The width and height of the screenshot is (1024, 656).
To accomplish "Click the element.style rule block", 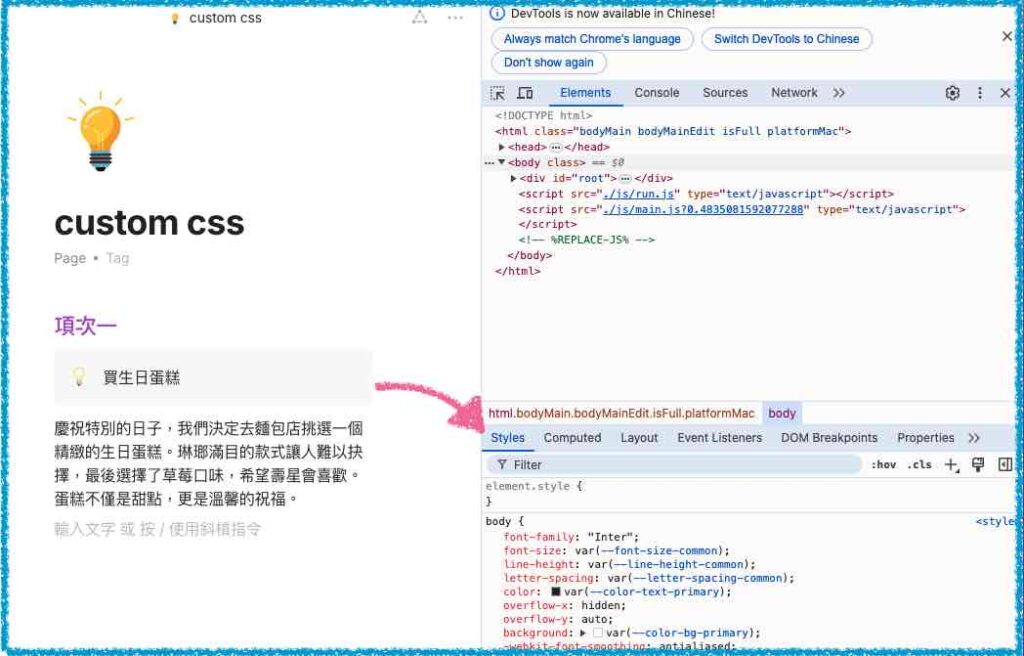I will tap(750, 494).
